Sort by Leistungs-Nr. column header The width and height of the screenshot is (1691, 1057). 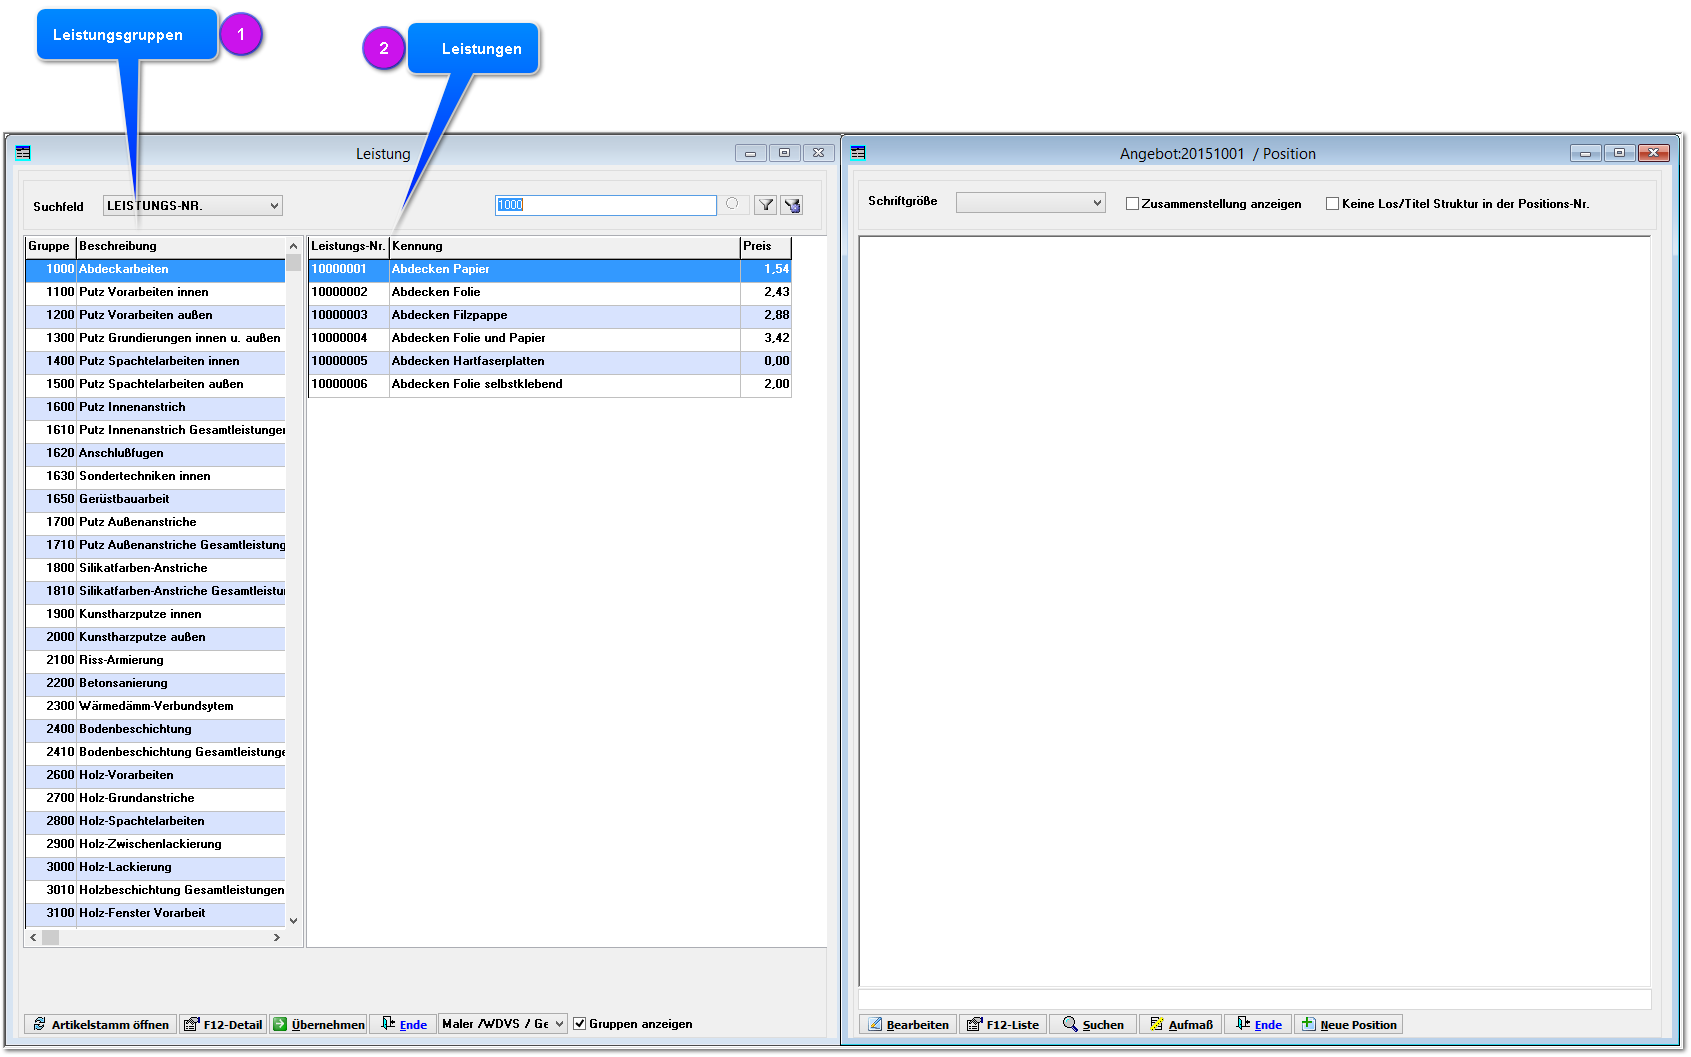tap(348, 246)
